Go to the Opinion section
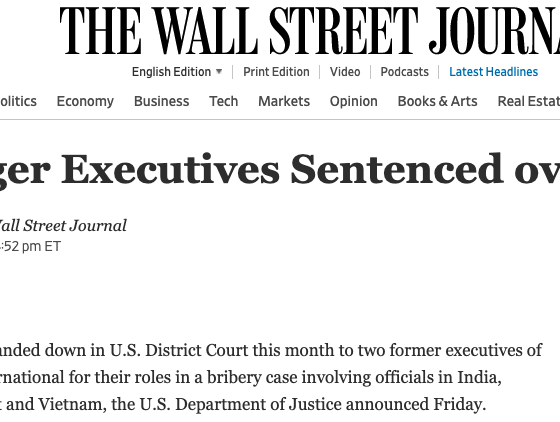Viewport: 560px width, 422px height. click(x=353, y=101)
